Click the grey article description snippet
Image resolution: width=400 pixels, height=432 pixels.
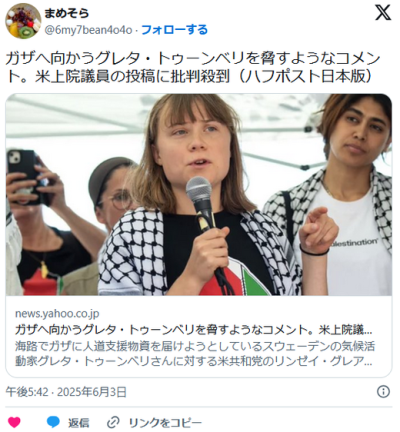click(x=195, y=354)
